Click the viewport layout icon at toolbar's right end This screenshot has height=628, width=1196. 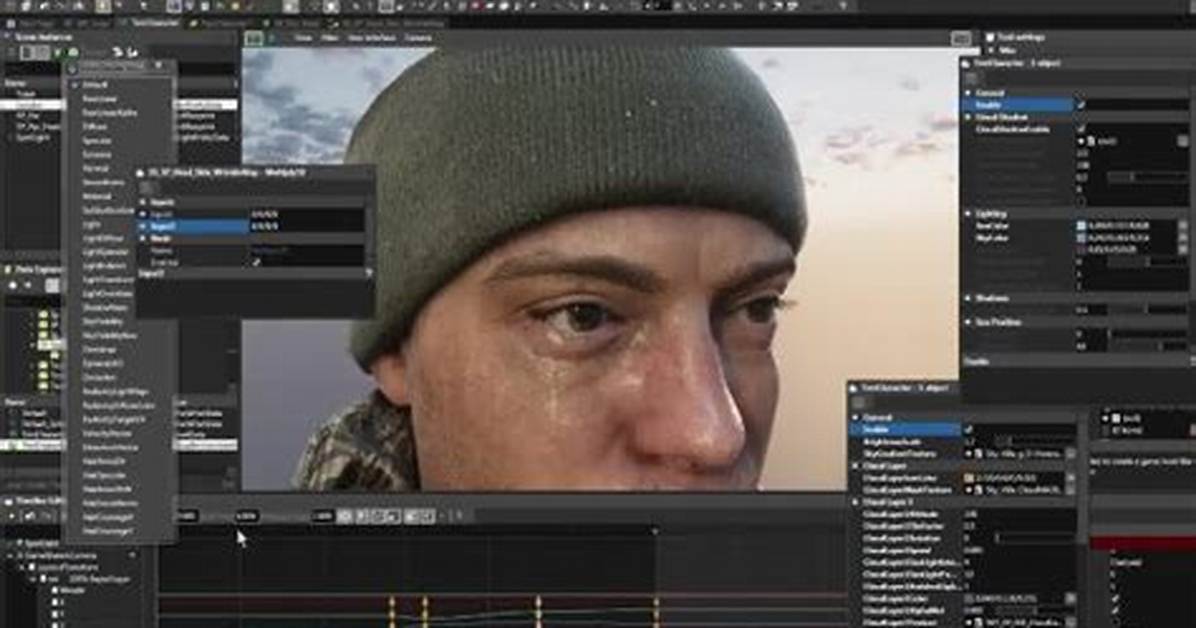[x=962, y=38]
